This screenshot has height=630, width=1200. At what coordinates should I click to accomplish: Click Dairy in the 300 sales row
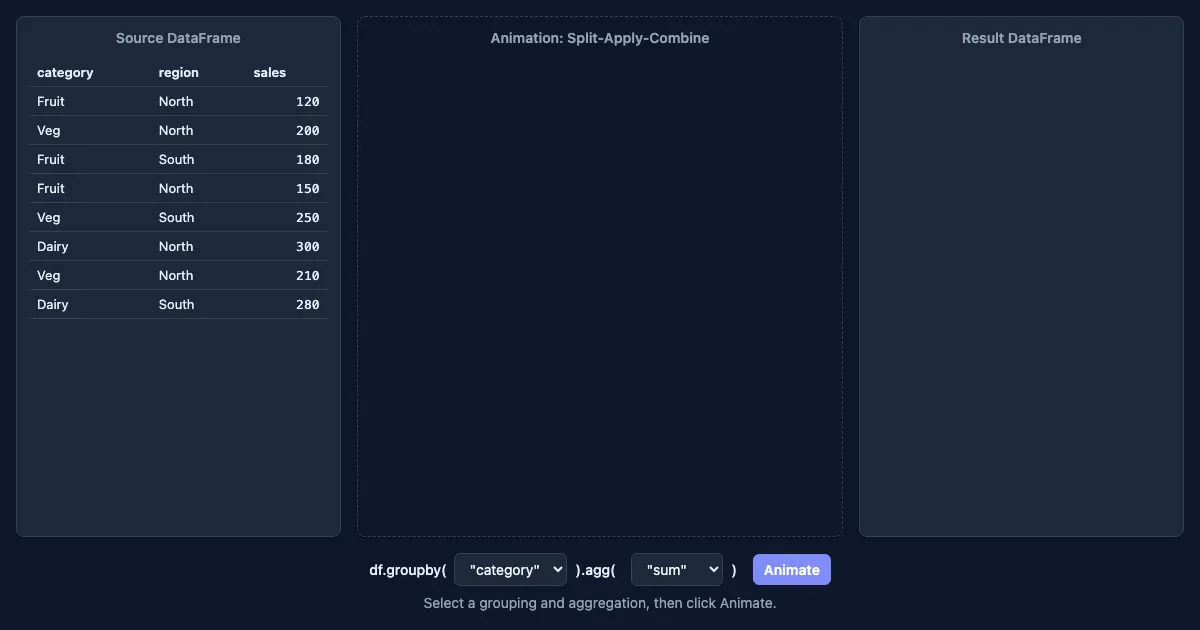tap(53, 247)
